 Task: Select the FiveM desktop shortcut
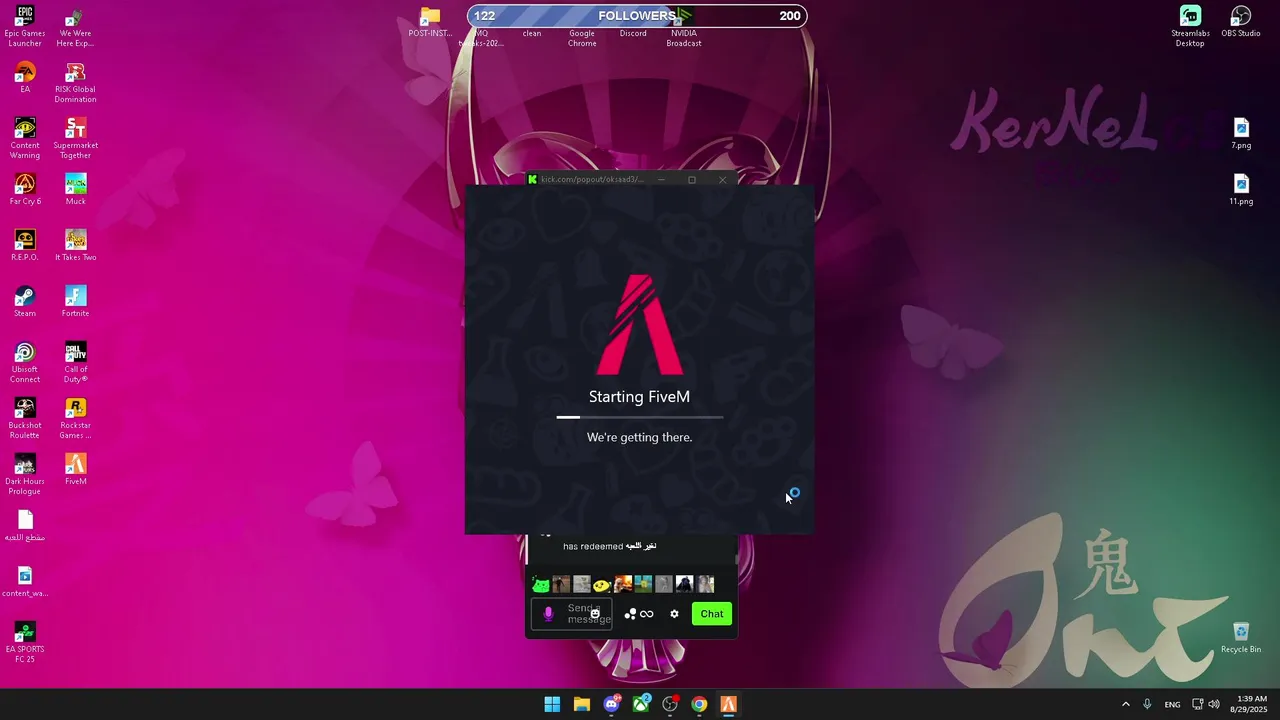pyautogui.click(x=75, y=470)
